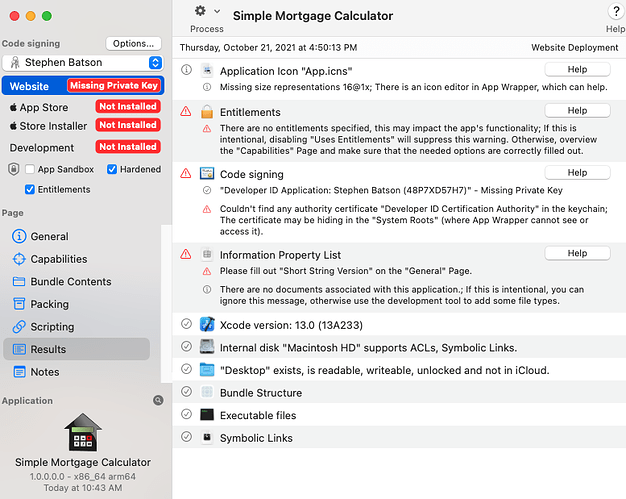
Task: Click the App Store Not Installed badge
Action: pos(128,107)
